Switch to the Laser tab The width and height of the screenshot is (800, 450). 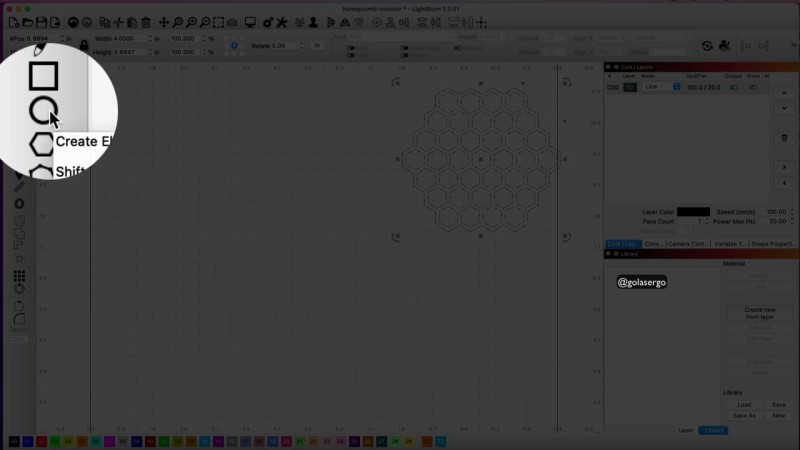pos(686,430)
